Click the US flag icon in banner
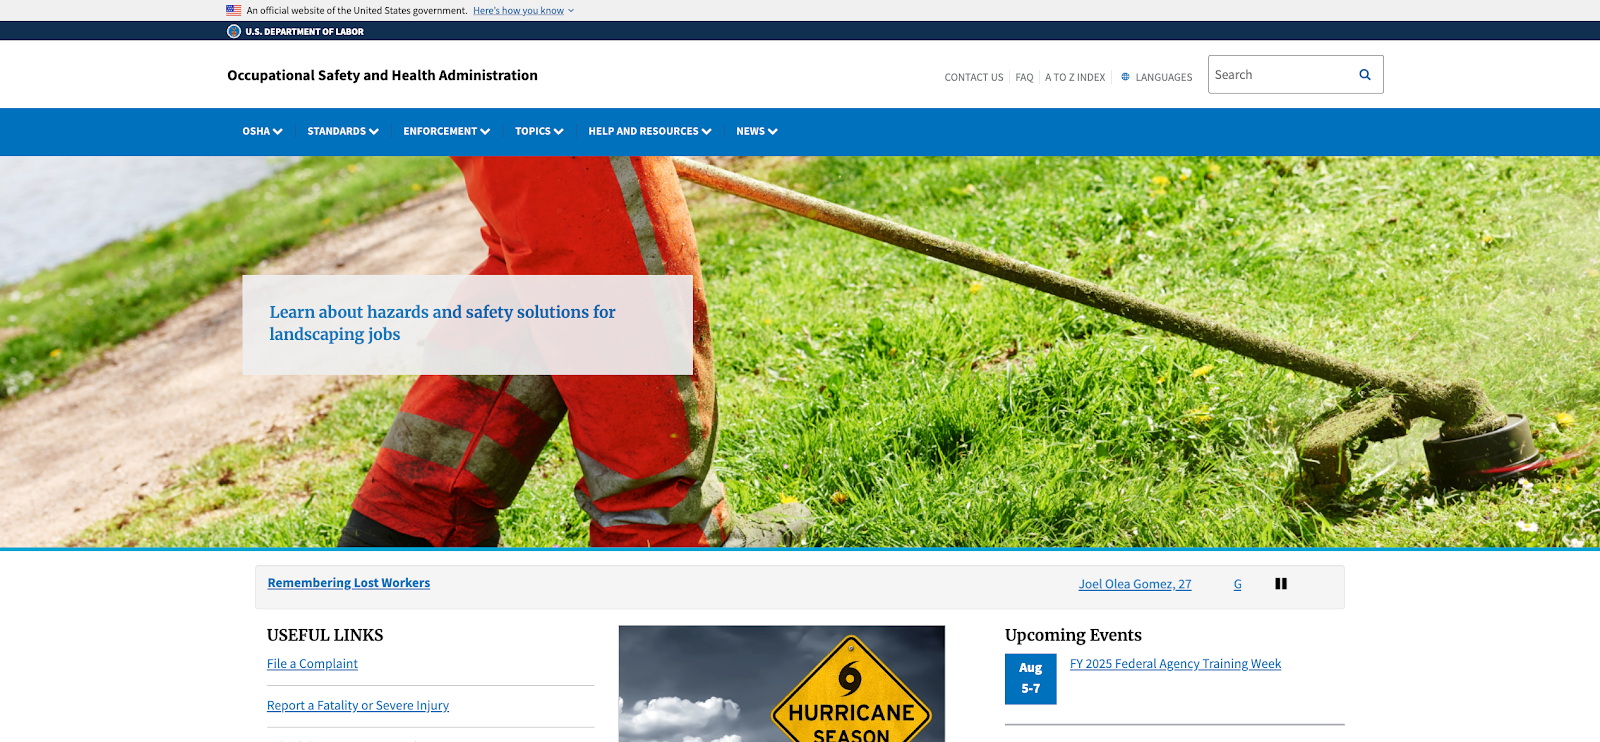The image size is (1600, 742). pyautogui.click(x=234, y=10)
